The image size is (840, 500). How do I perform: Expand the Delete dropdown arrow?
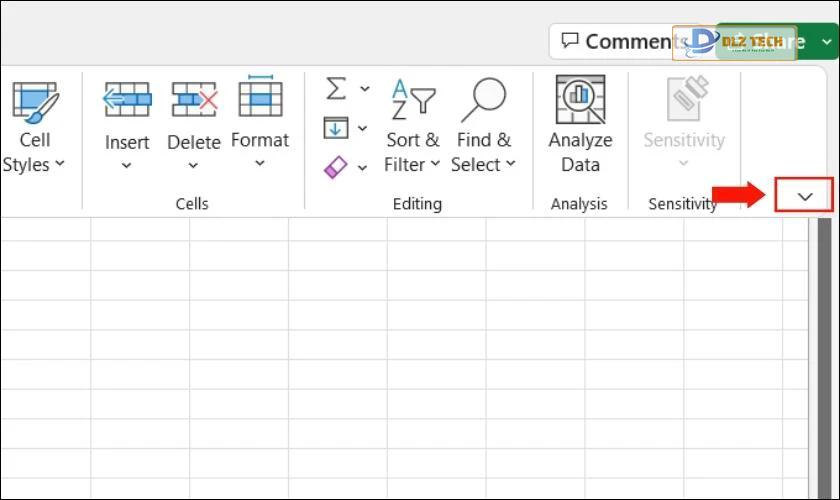193,166
